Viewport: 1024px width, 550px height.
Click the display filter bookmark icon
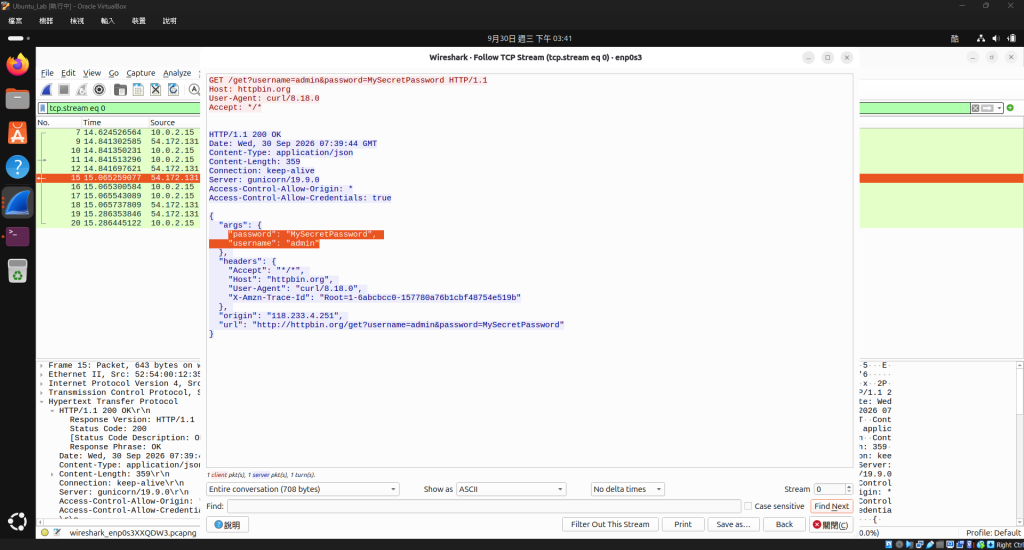[43, 108]
